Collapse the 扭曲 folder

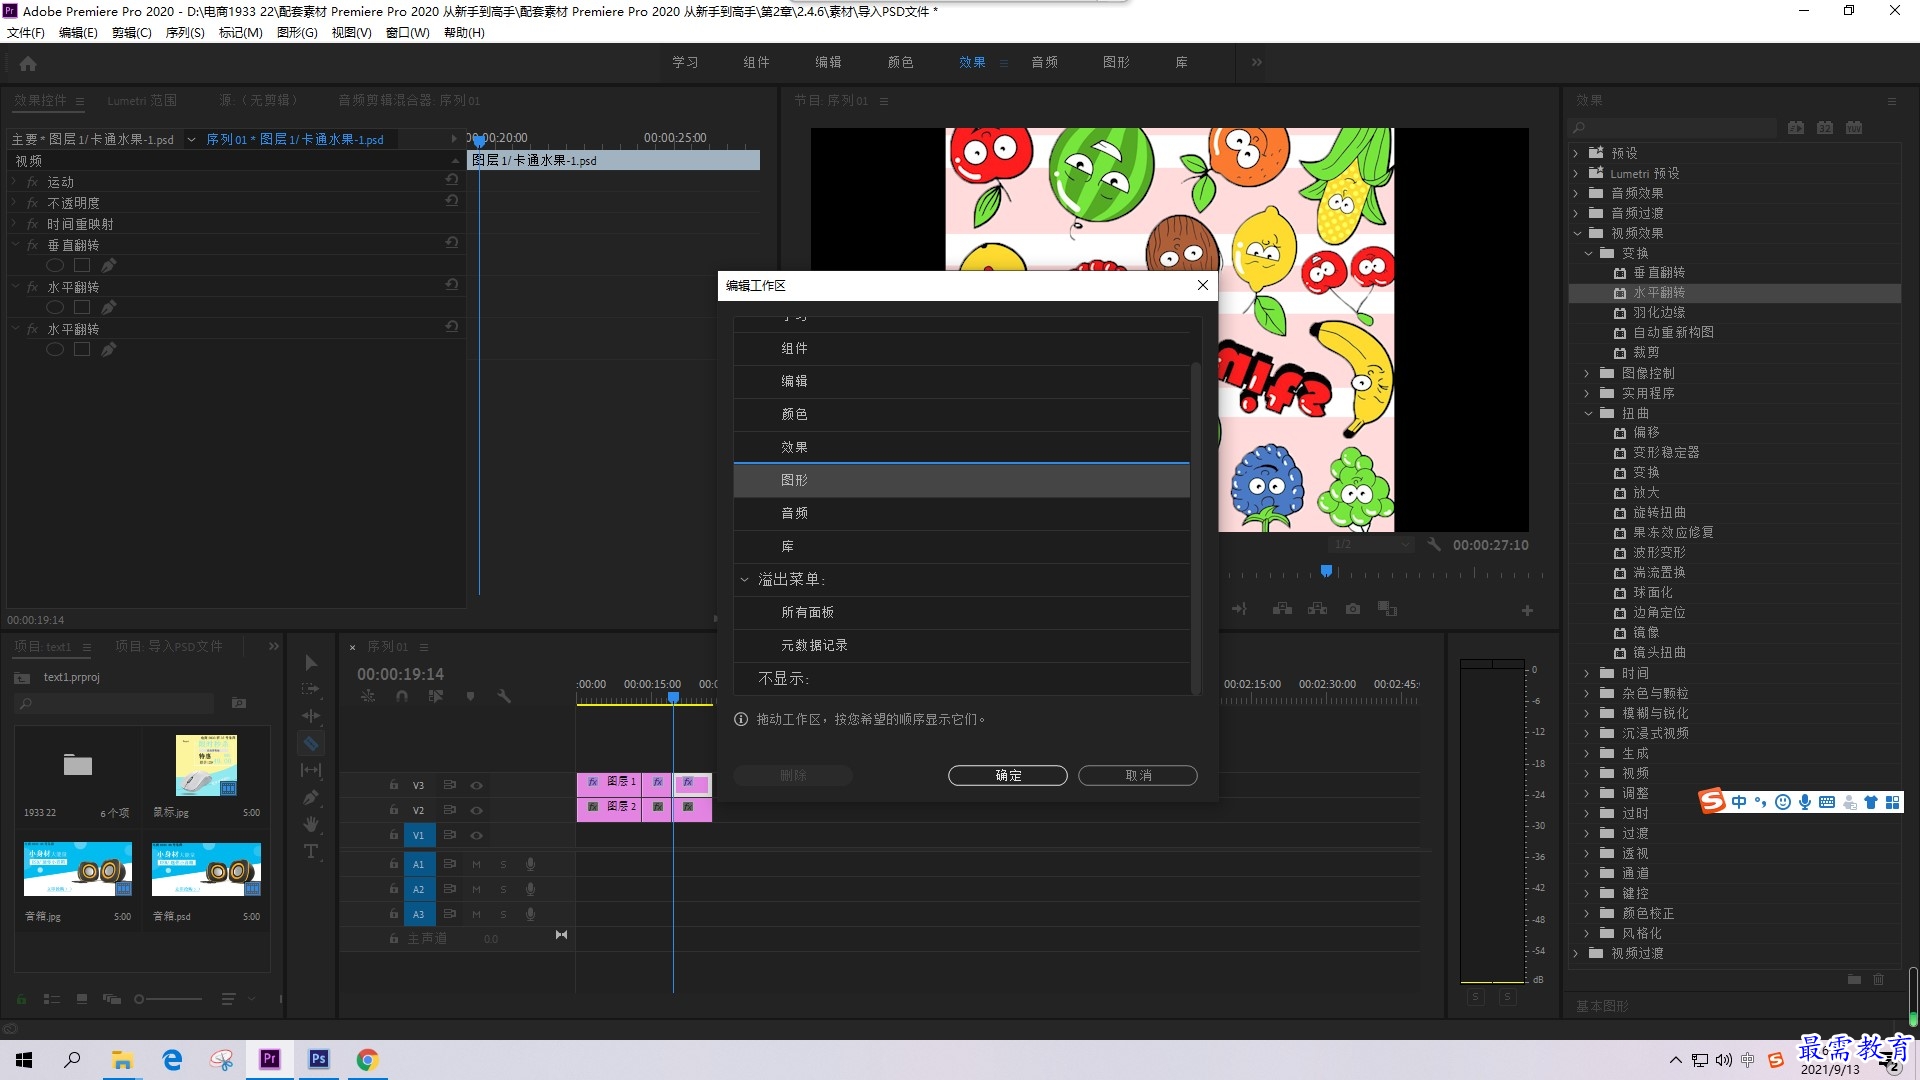click(1588, 413)
